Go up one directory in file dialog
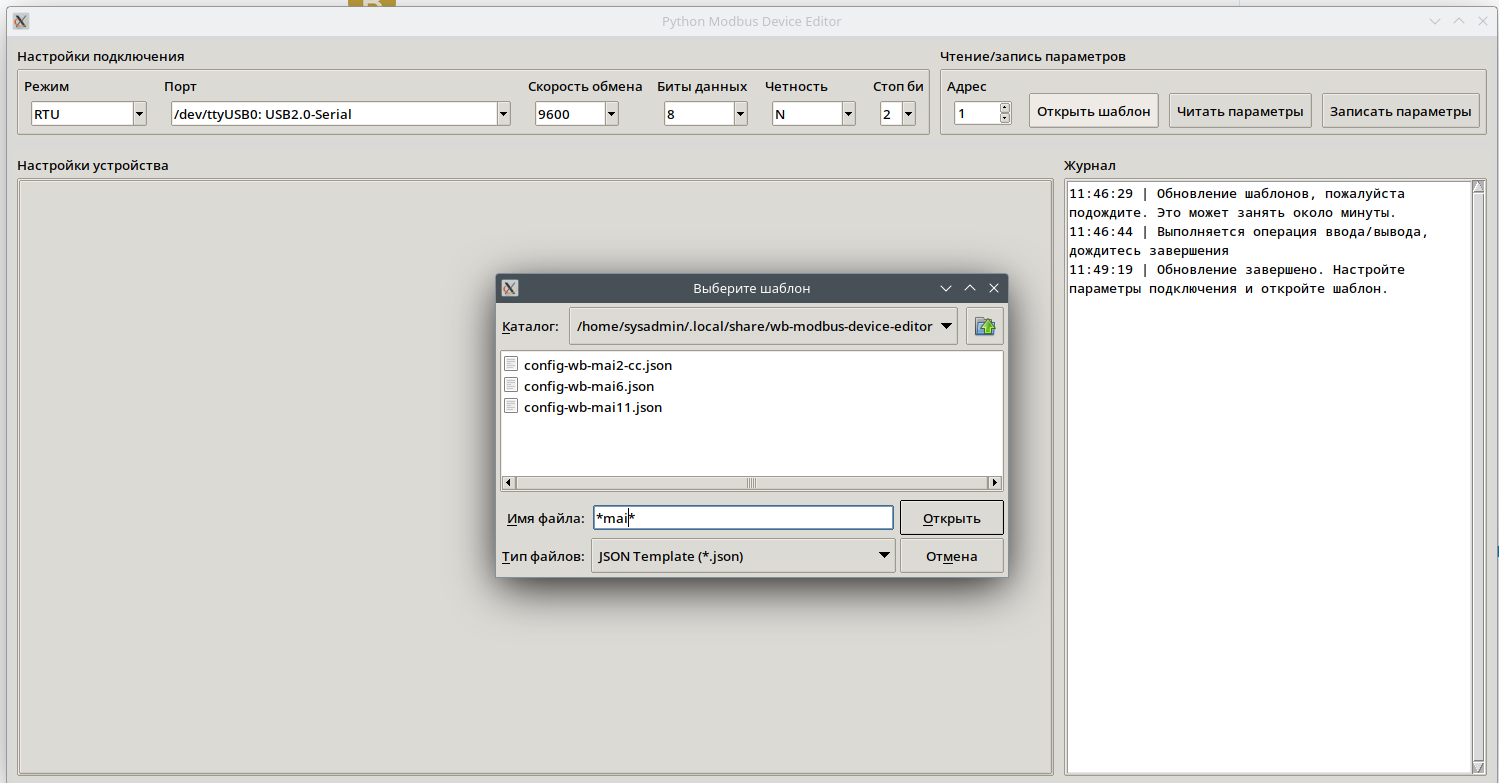 pos(985,326)
